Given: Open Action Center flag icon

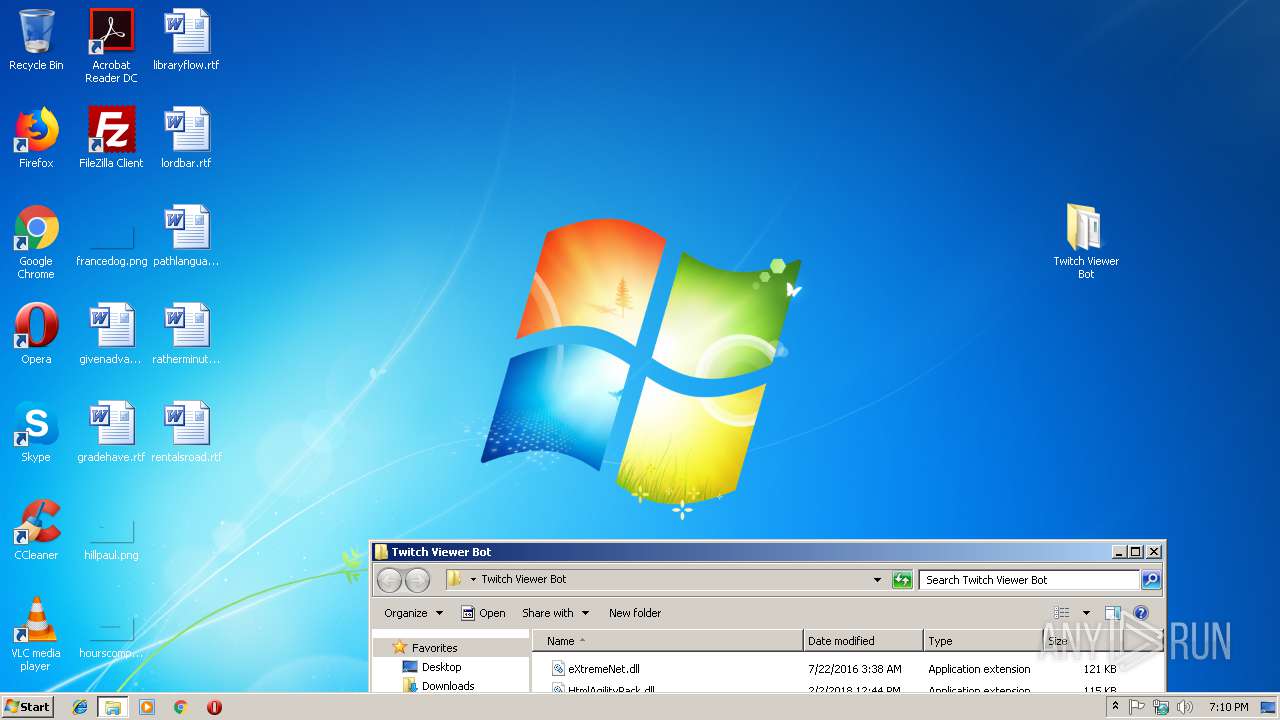Looking at the screenshot, I should tap(1137, 707).
